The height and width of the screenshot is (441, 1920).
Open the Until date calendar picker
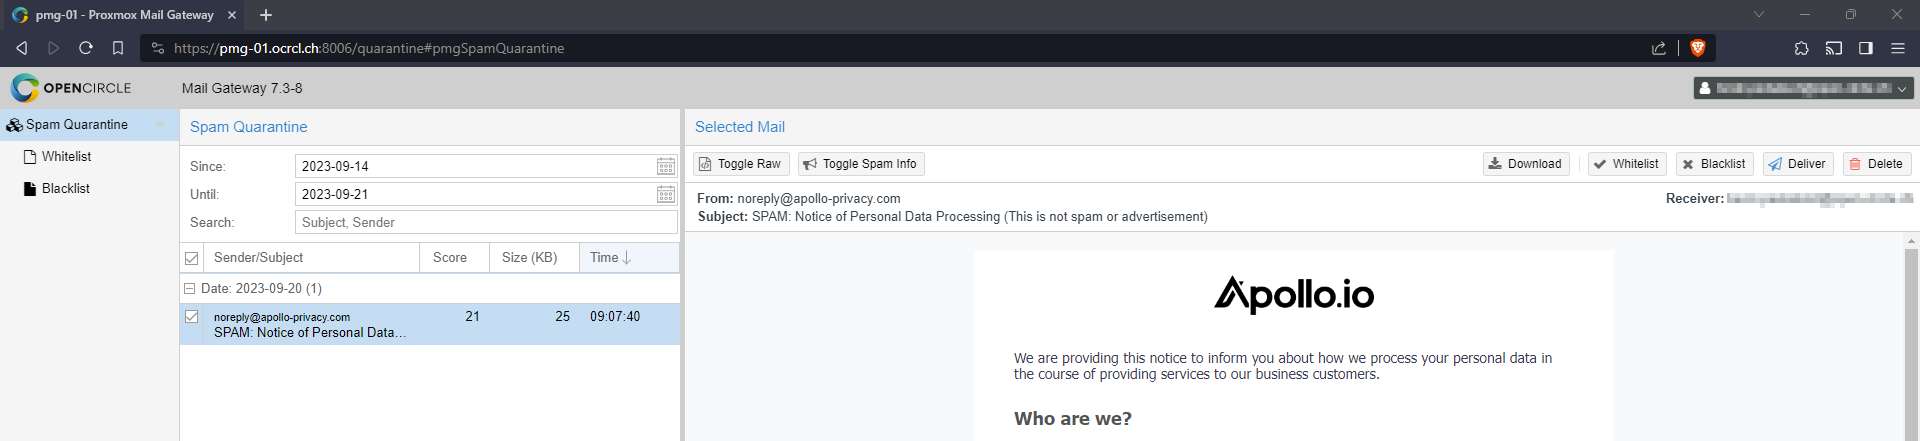666,194
